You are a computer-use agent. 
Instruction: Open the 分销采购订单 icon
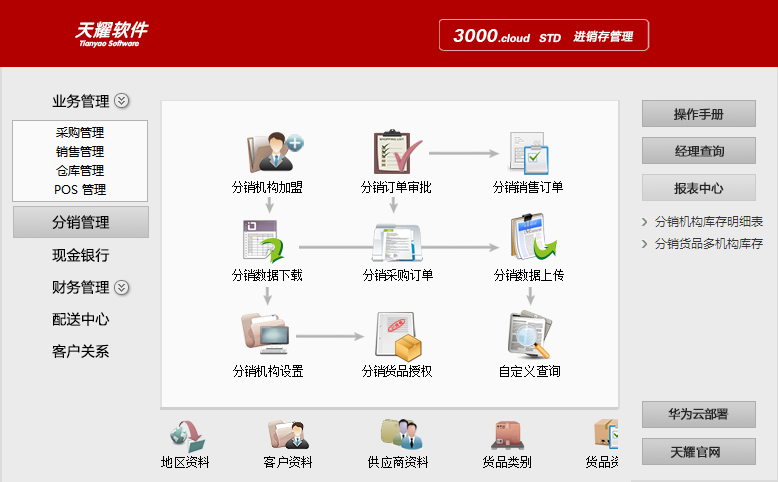(x=397, y=242)
